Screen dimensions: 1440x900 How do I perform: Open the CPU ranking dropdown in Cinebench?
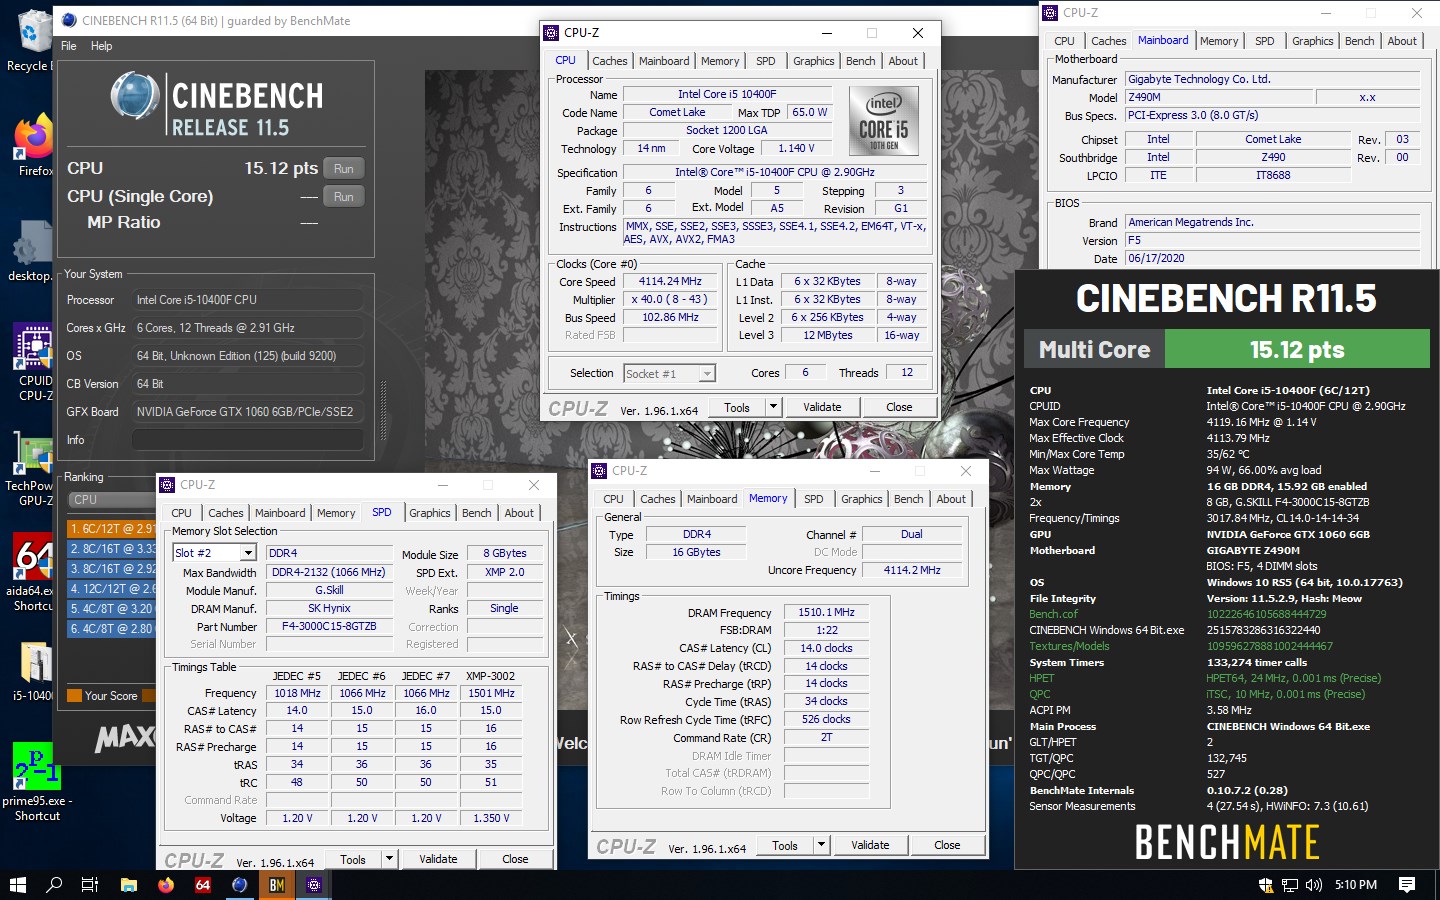coord(111,499)
